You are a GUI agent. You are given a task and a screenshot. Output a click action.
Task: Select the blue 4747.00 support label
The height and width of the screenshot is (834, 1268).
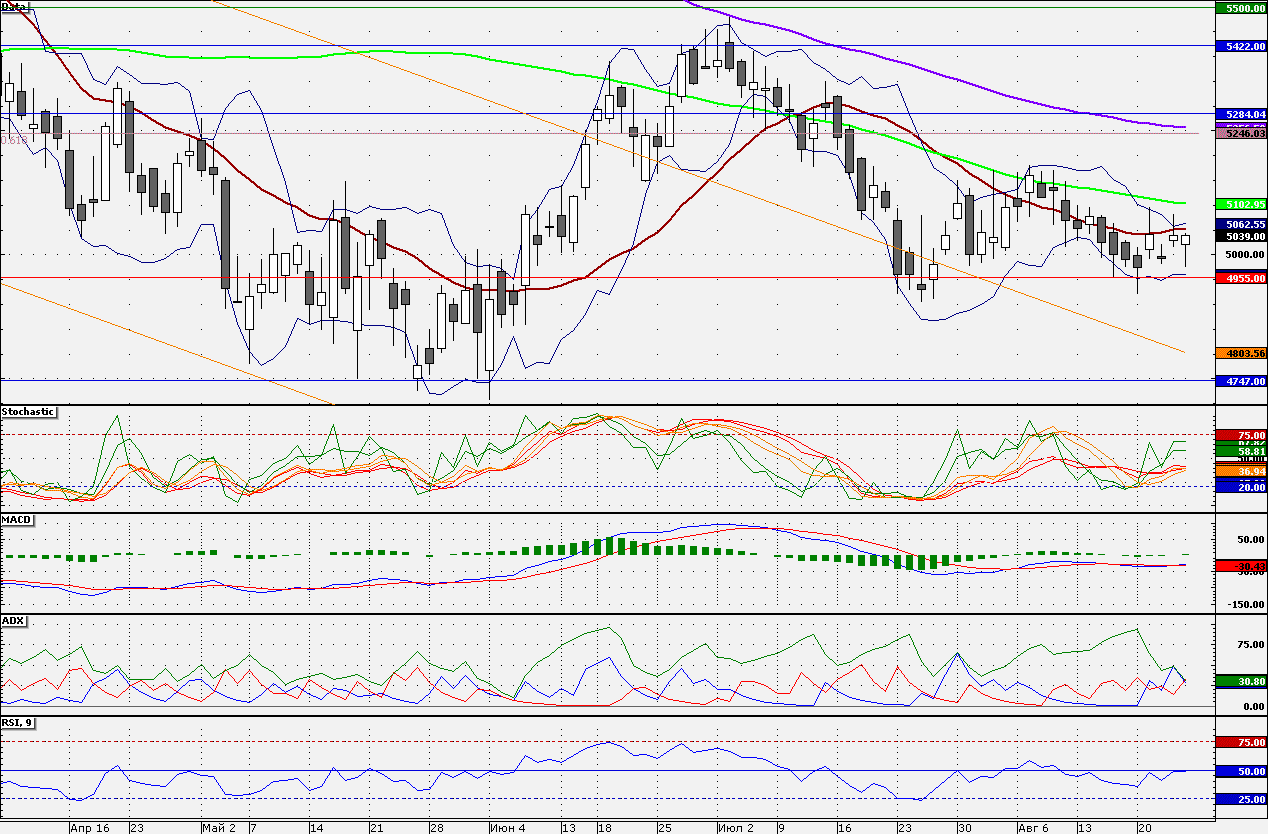[x=1241, y=381]
